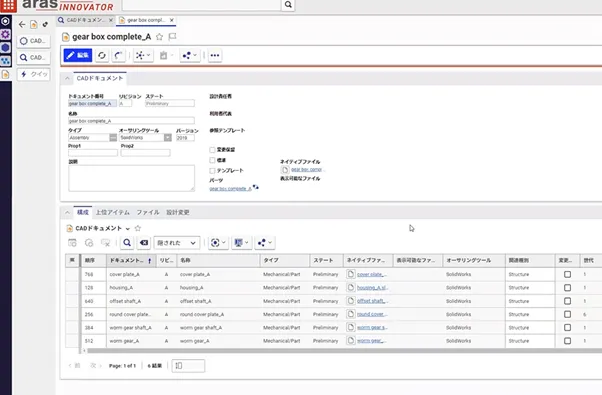
Task: Open the blue hexagon icon in left sidebar
Action: coord(5,48)
